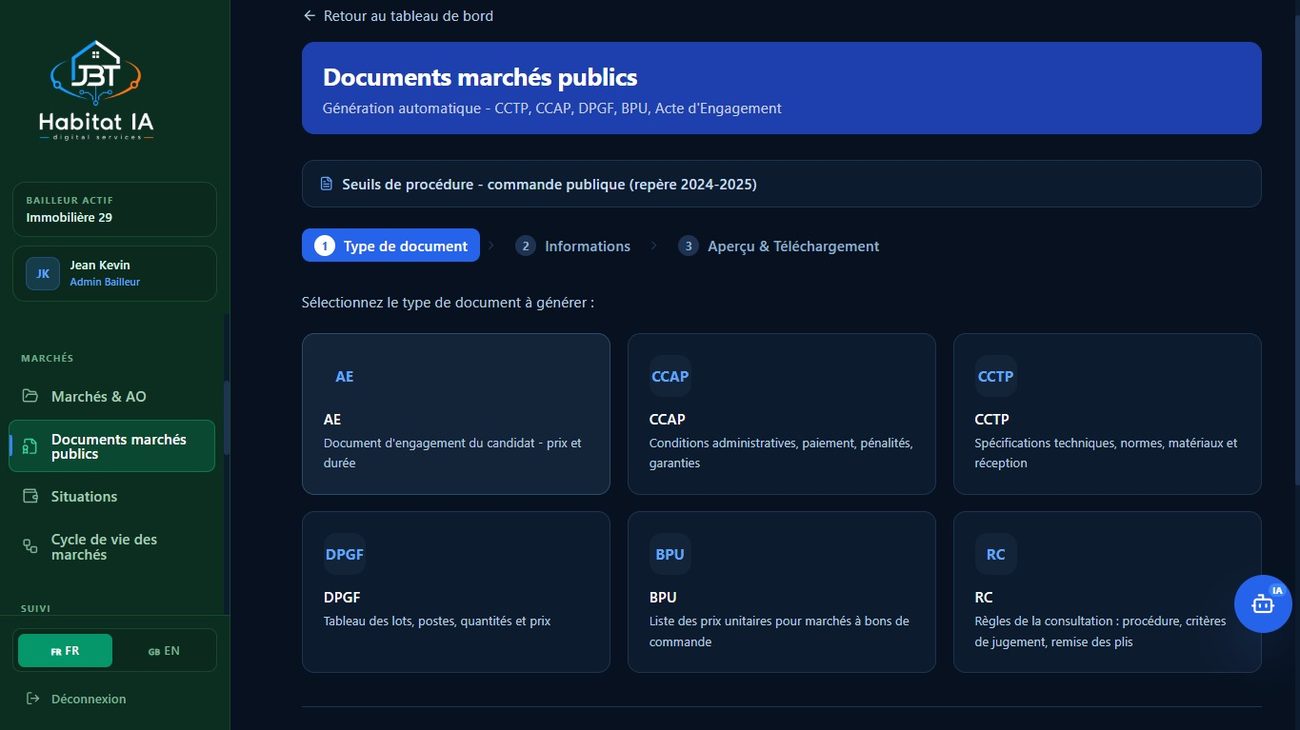The width and height of the screenshot is (1300, 730).
Task: Click the CCTP badge icon
Action: 995,376
